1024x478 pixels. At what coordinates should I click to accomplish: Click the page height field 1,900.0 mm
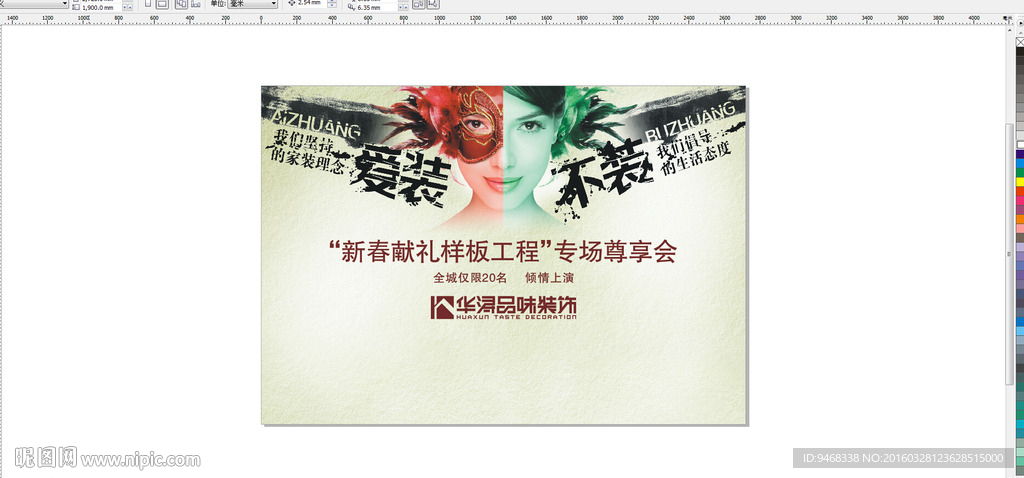[102, 7]
